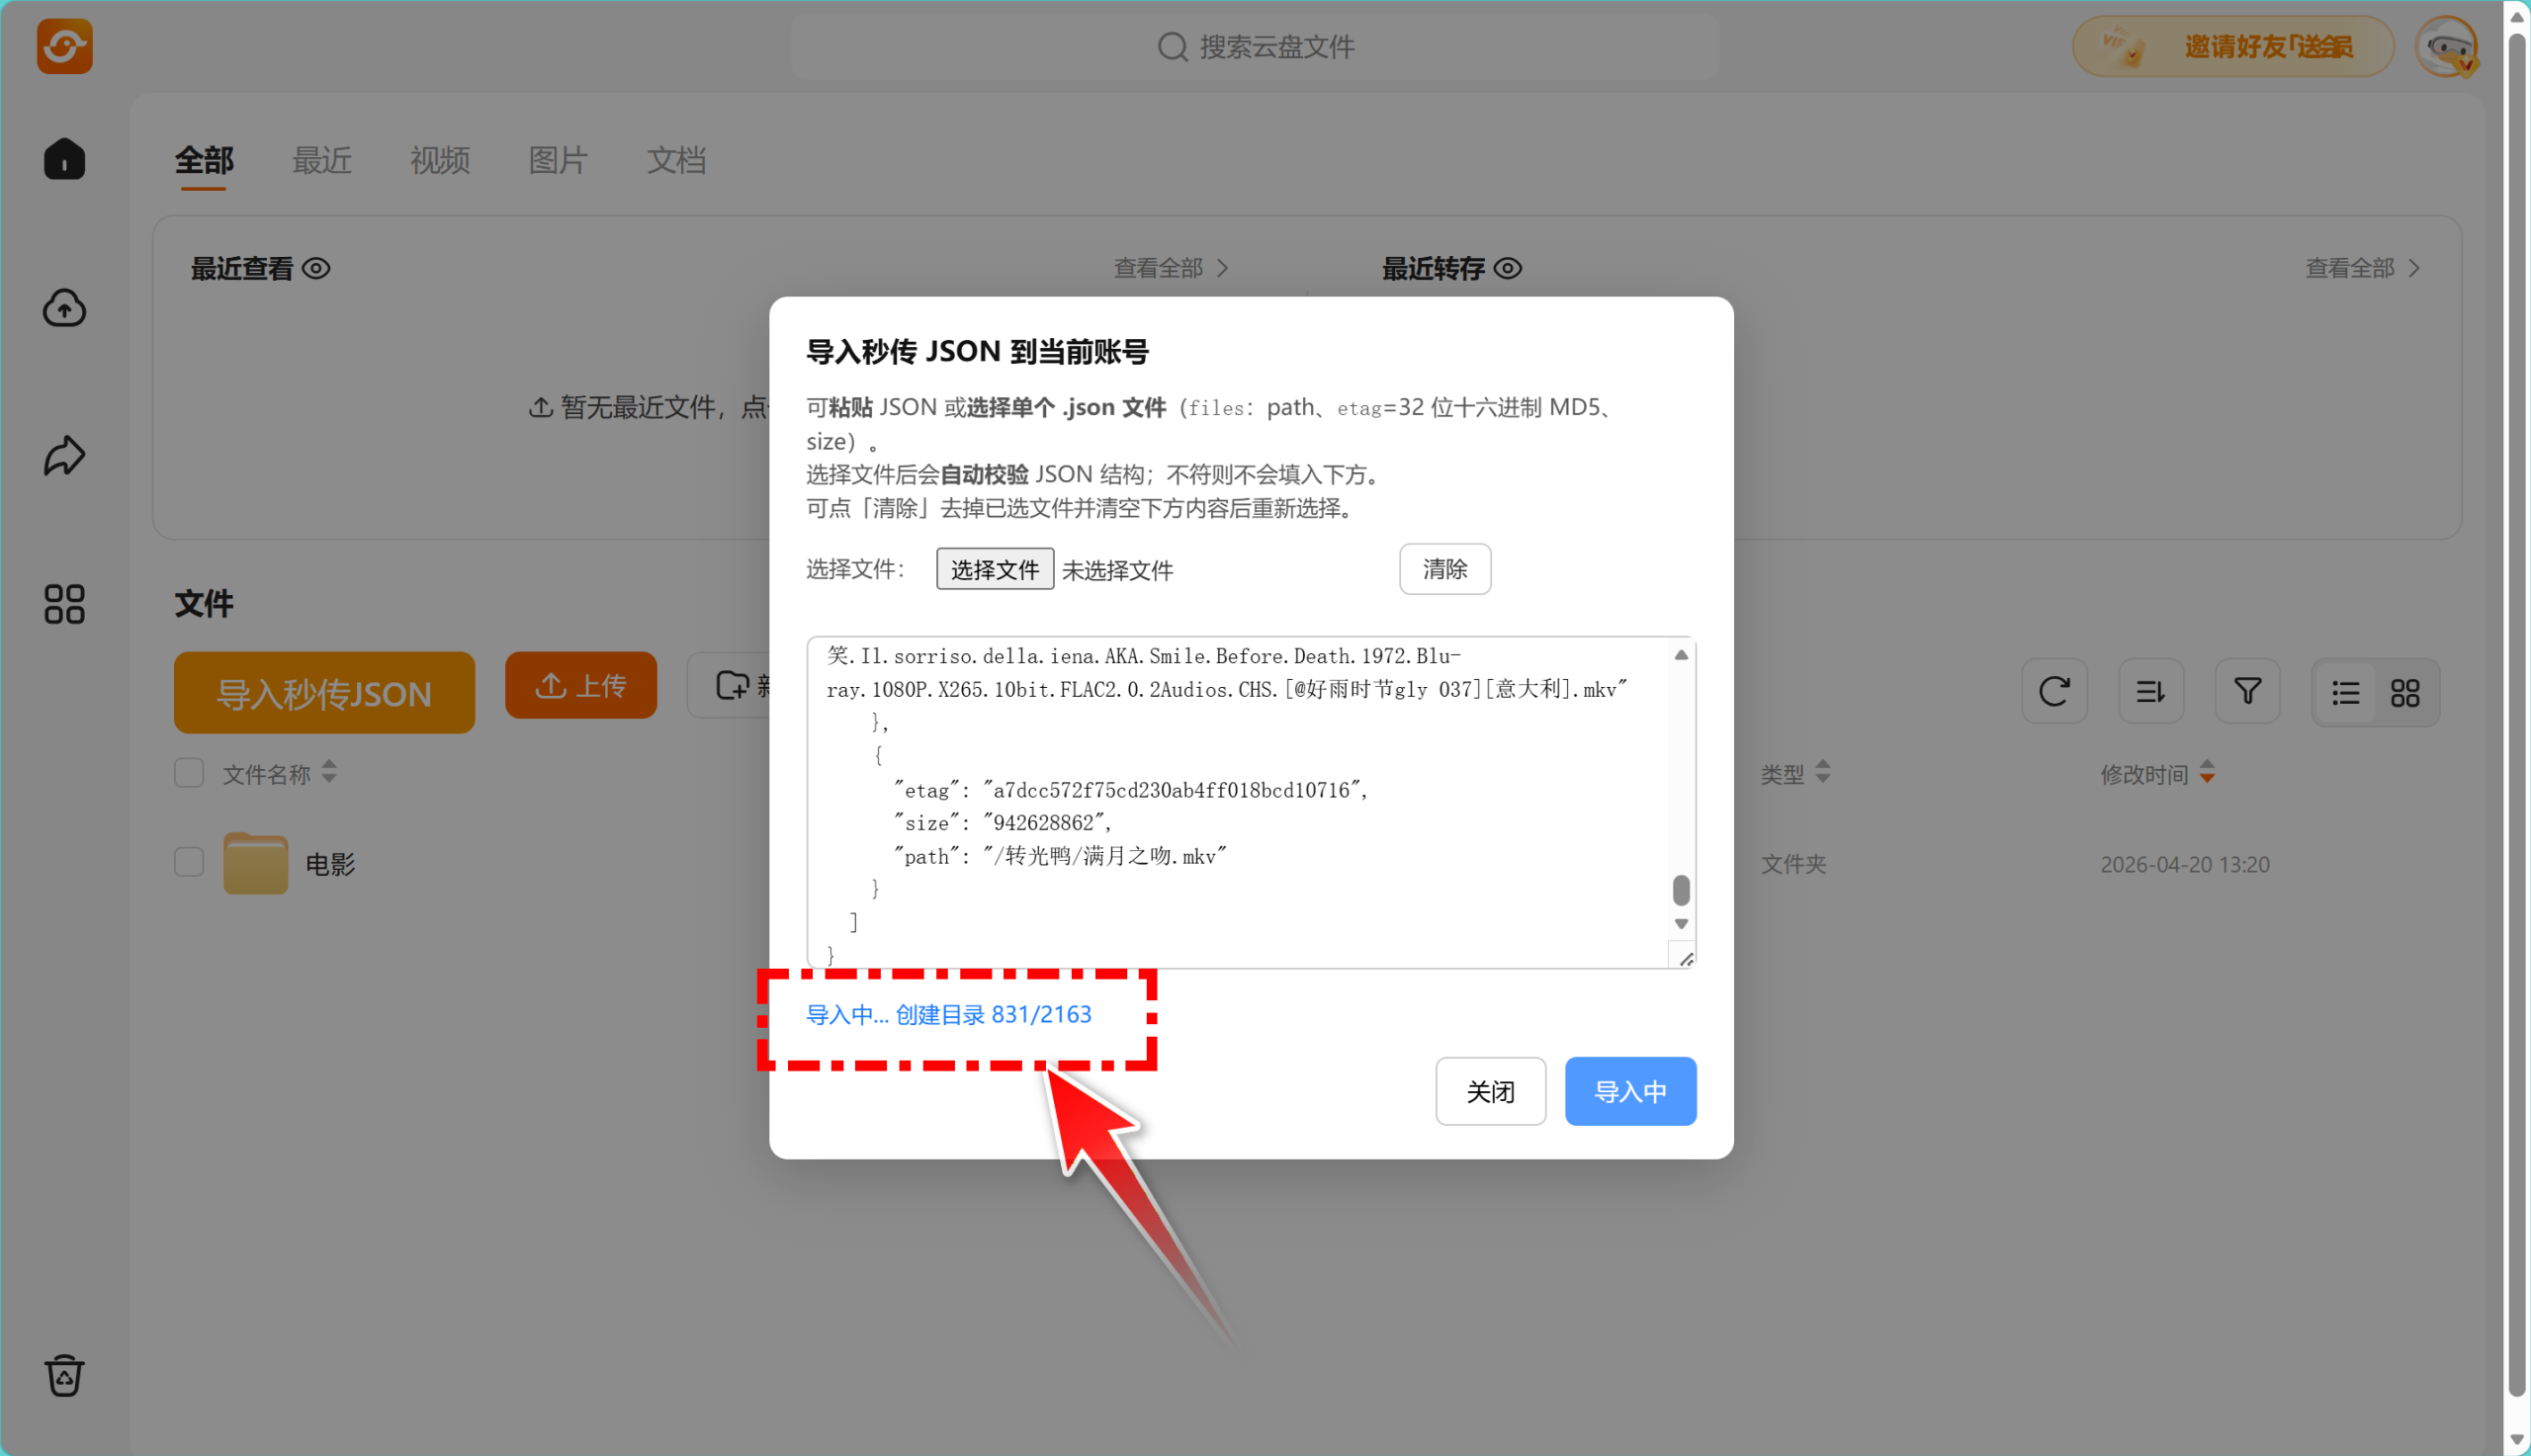
Task: Open the apps grid sidebar icon
Action: [x=64, y=604]
